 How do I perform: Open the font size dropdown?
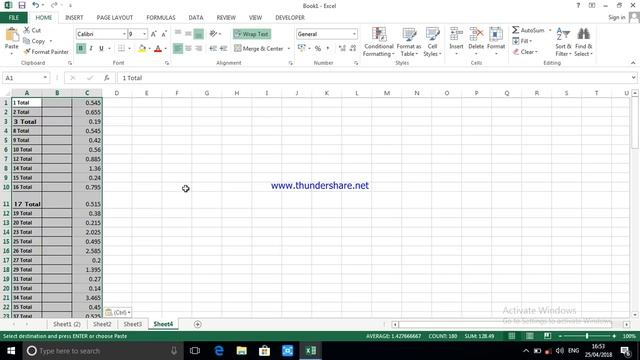click(144, 34)
